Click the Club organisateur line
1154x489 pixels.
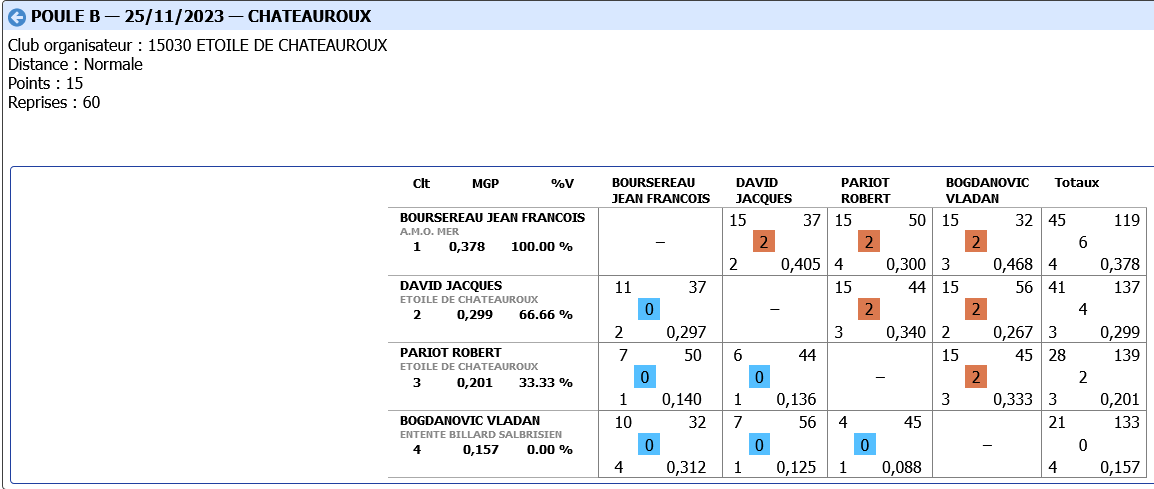(197, 46)
